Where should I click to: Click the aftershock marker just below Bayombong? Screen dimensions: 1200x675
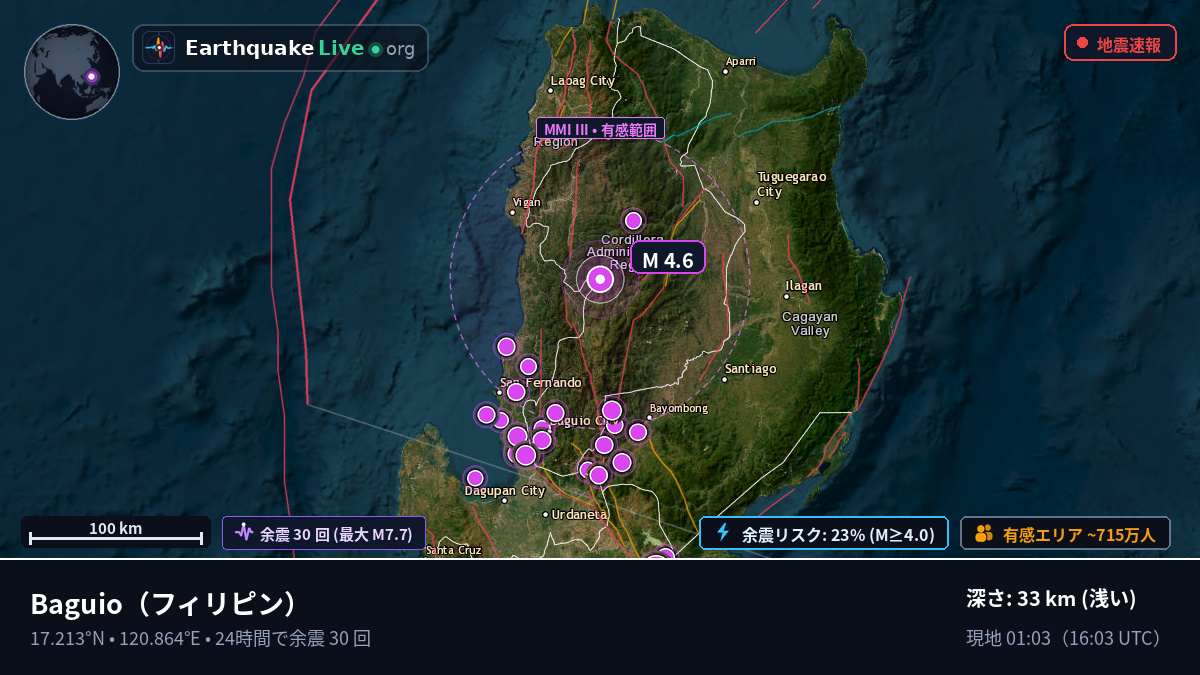tap(637, 432)
